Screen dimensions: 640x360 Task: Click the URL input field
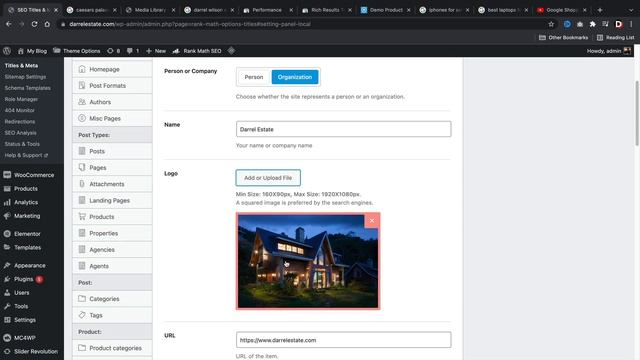[343, 340]
